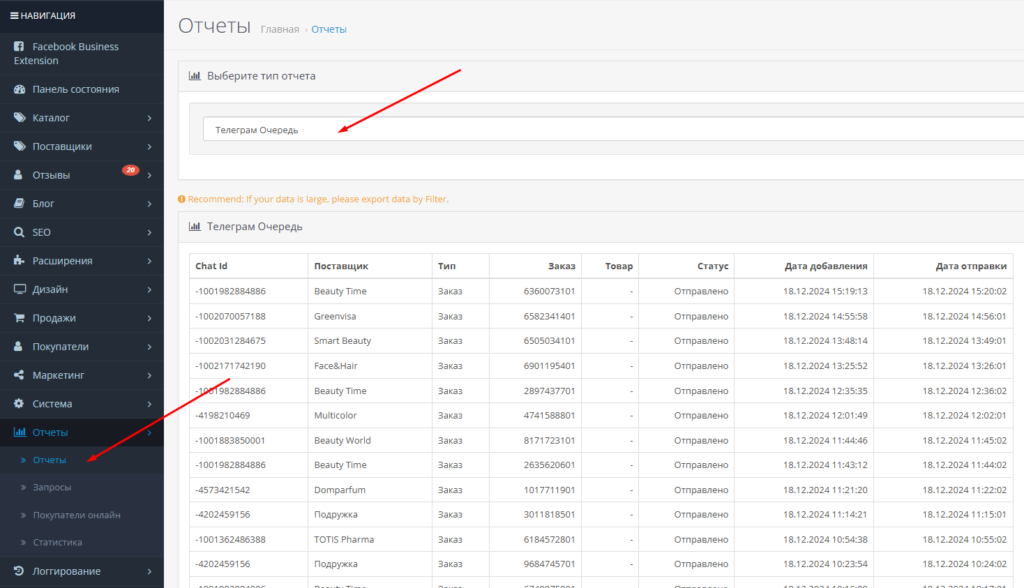1024x588 pixels.
Task: Open the Запросы submenu item
Action: click(52, 487)
